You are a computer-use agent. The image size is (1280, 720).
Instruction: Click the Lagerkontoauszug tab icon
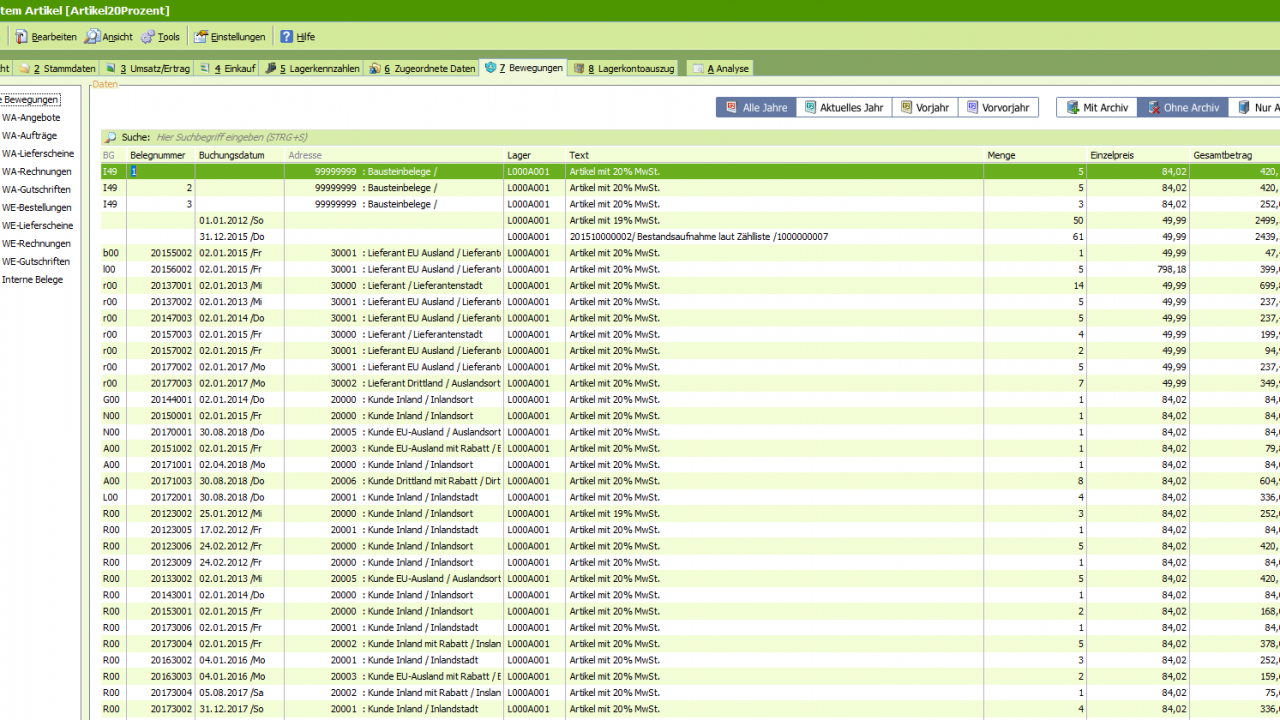578,69
